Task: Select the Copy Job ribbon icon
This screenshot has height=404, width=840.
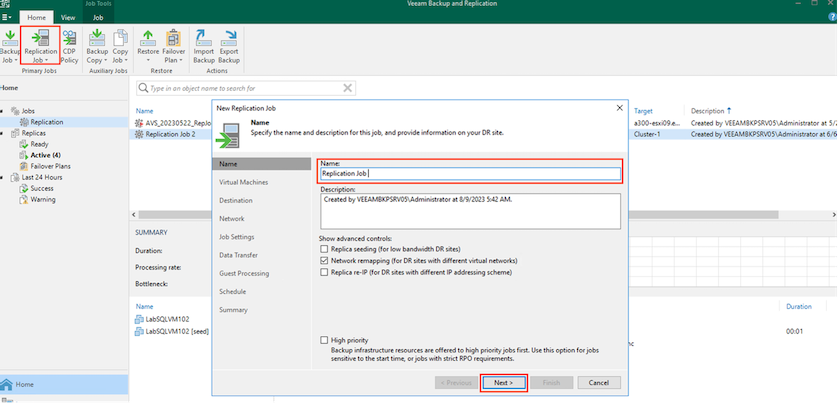Action: pos(120,45)
